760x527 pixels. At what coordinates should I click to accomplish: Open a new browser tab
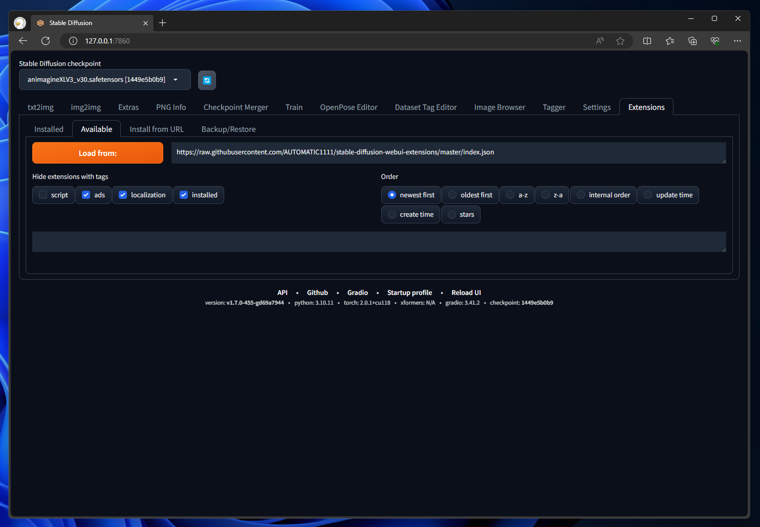click(162, 23)
